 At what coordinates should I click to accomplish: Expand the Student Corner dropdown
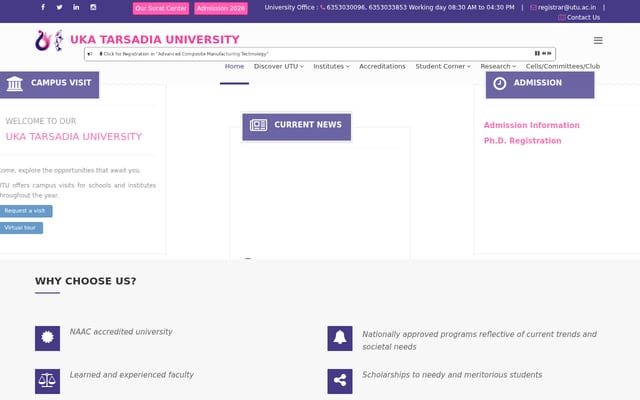point(443,66)
